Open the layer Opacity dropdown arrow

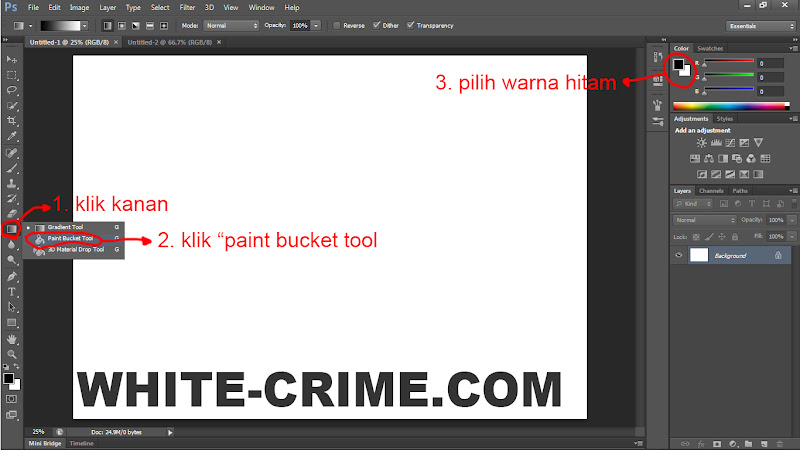(x=792, y=220)
